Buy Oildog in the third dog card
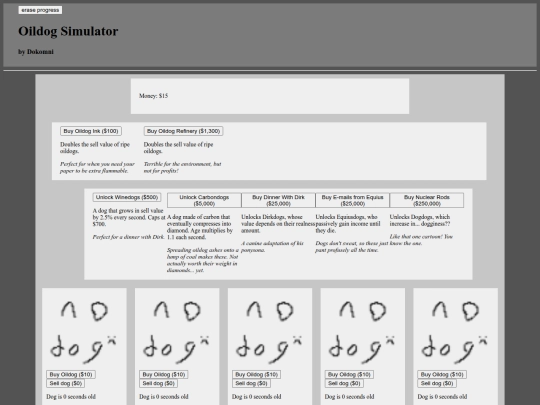540x405 pixels. tap(257, 374)
